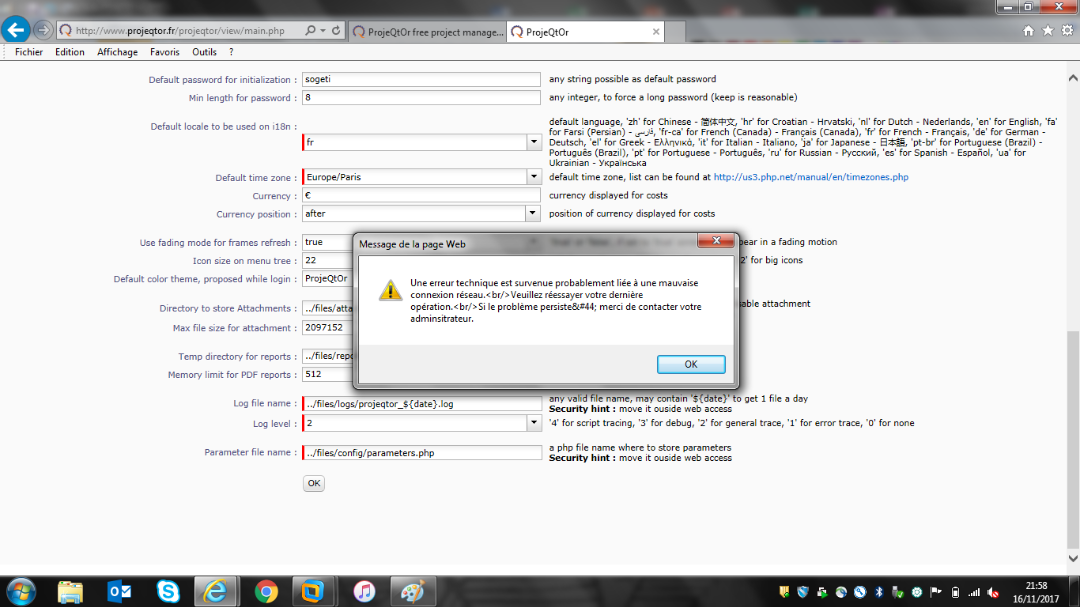Click the ProjeQtOr site icon in the address bar
Image resolution: width=1080 pixels, height=607 pixels.
coord(65,30)
